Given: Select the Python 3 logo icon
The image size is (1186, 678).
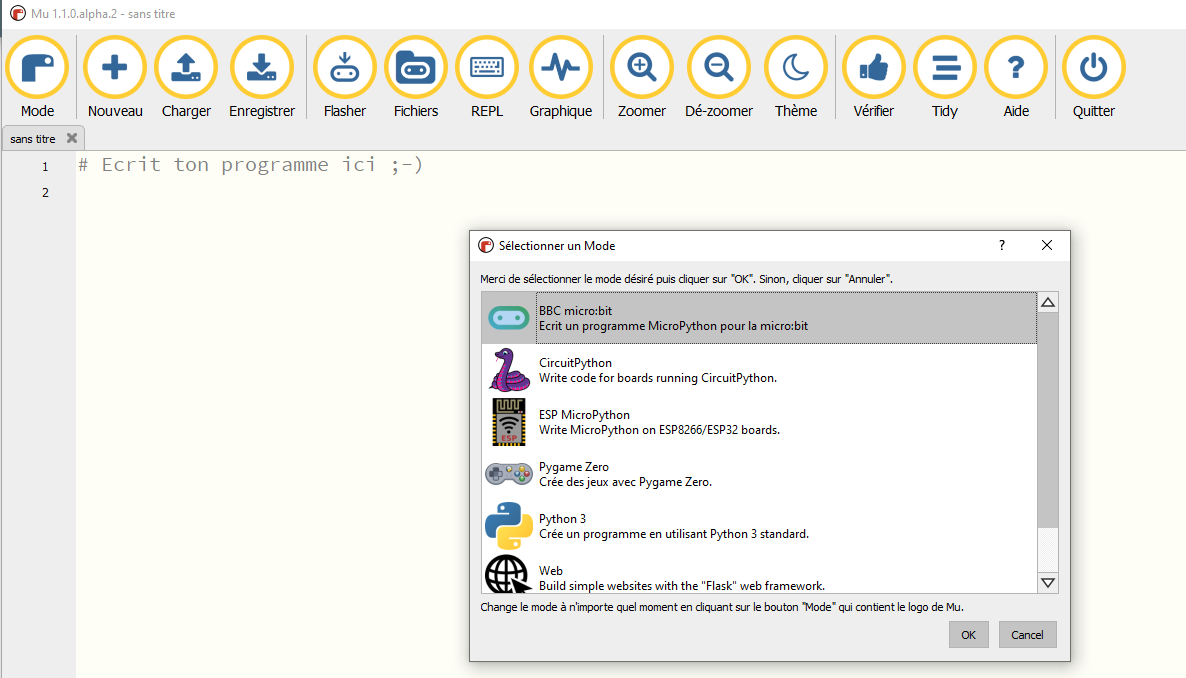Looking at the screenshot, I should pos(509,526).
